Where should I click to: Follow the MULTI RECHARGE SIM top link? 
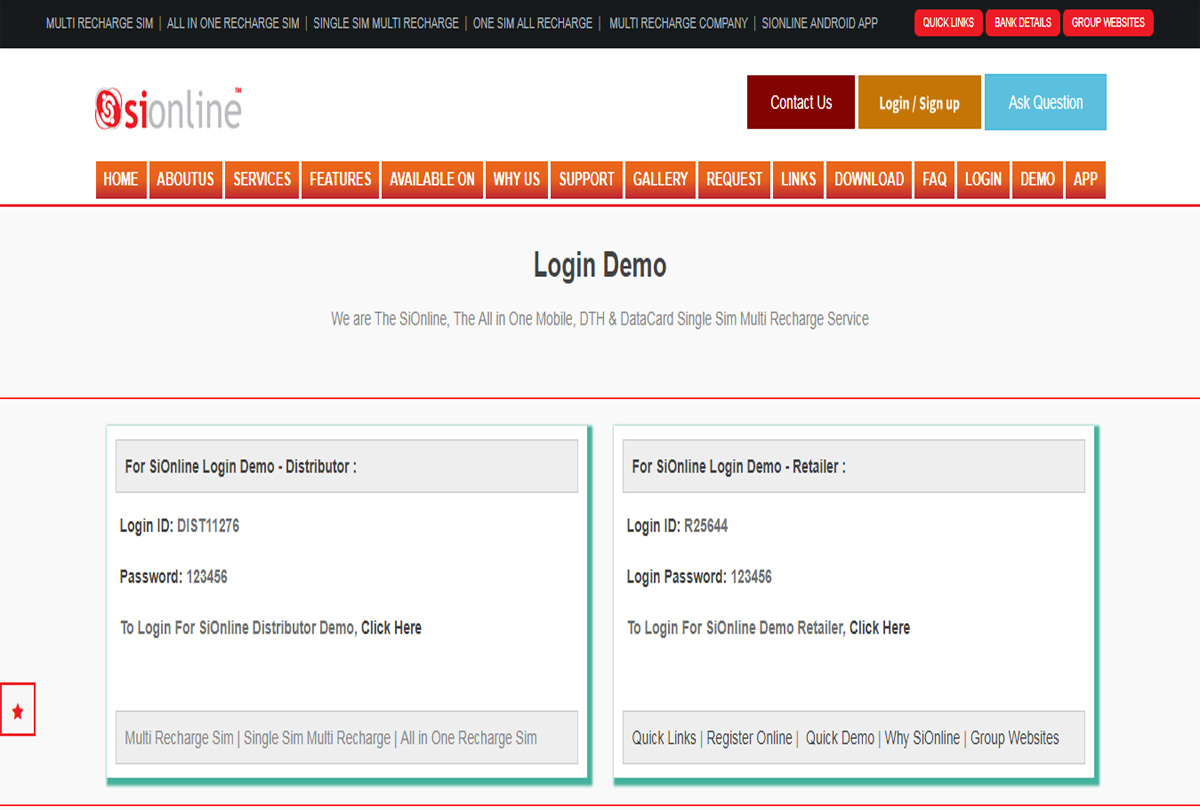tap(100, 23)
